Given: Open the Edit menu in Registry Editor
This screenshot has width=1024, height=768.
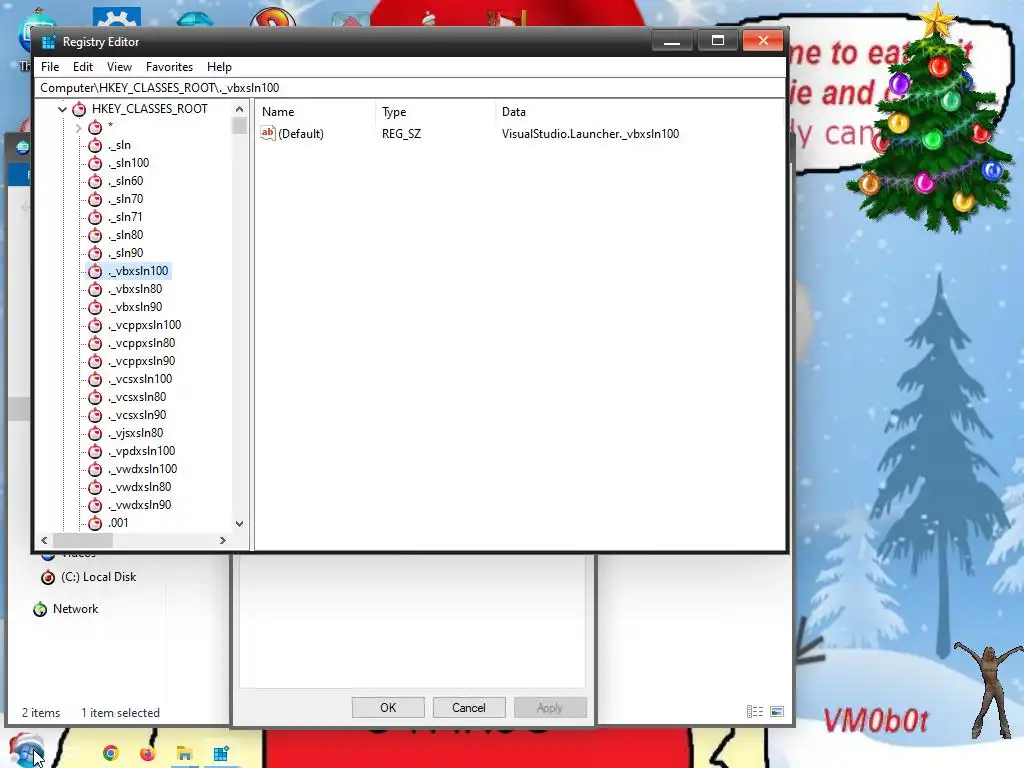Looking at the screenshot, I should pyautogui.click(x=82, y=67).
